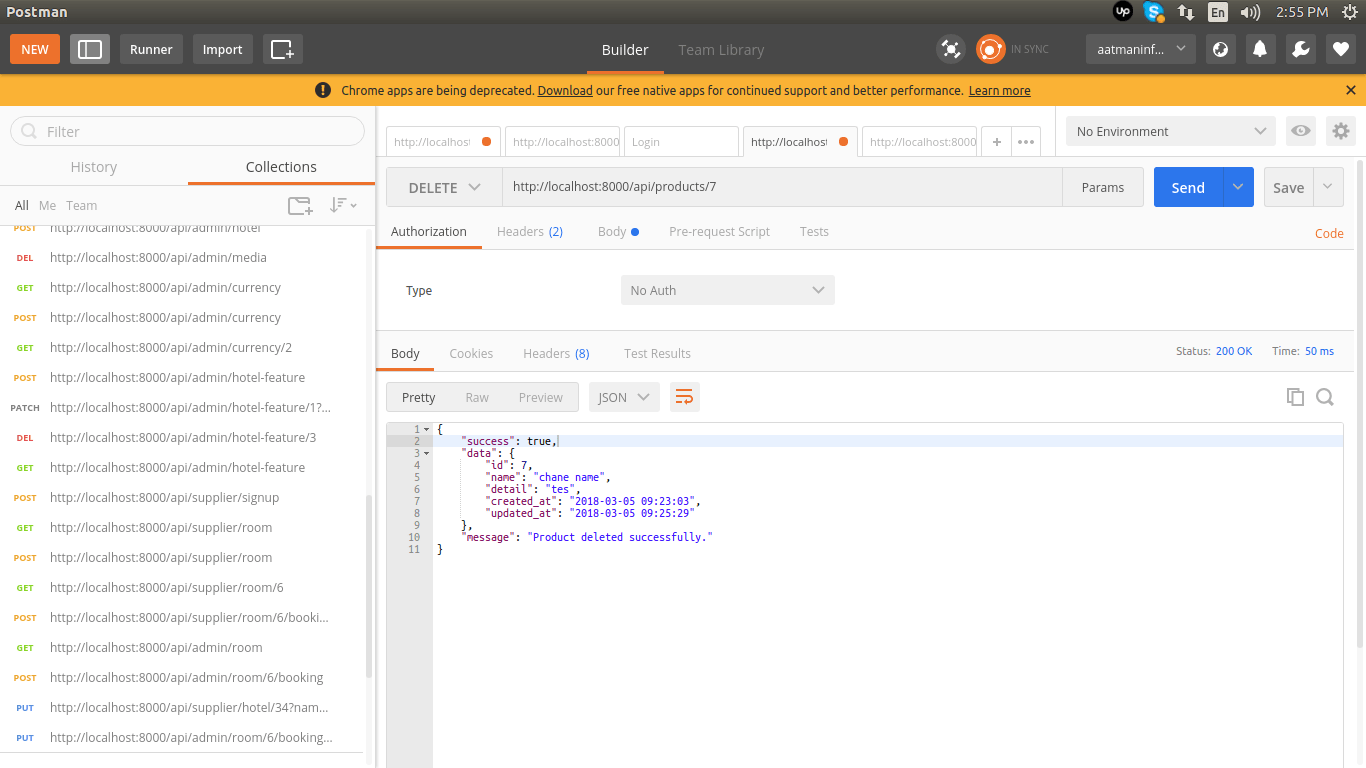Expand the No Environment dropdown
The image size is (1366, 768).
click(x=1170, y=131)
